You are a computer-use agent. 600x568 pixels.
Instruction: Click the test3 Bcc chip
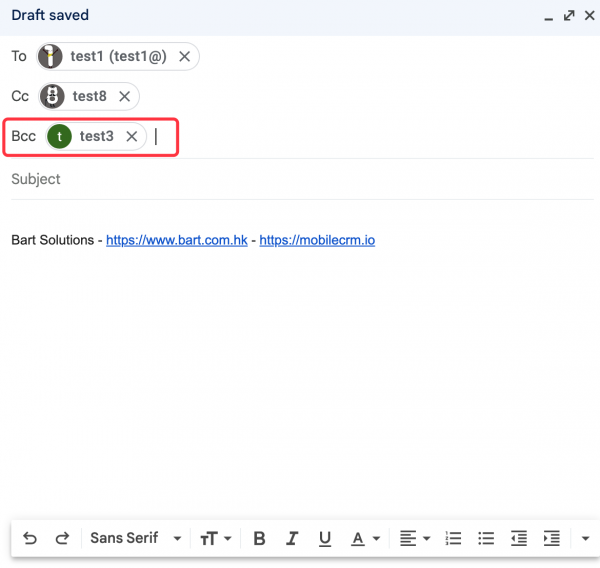click(96, 136)
